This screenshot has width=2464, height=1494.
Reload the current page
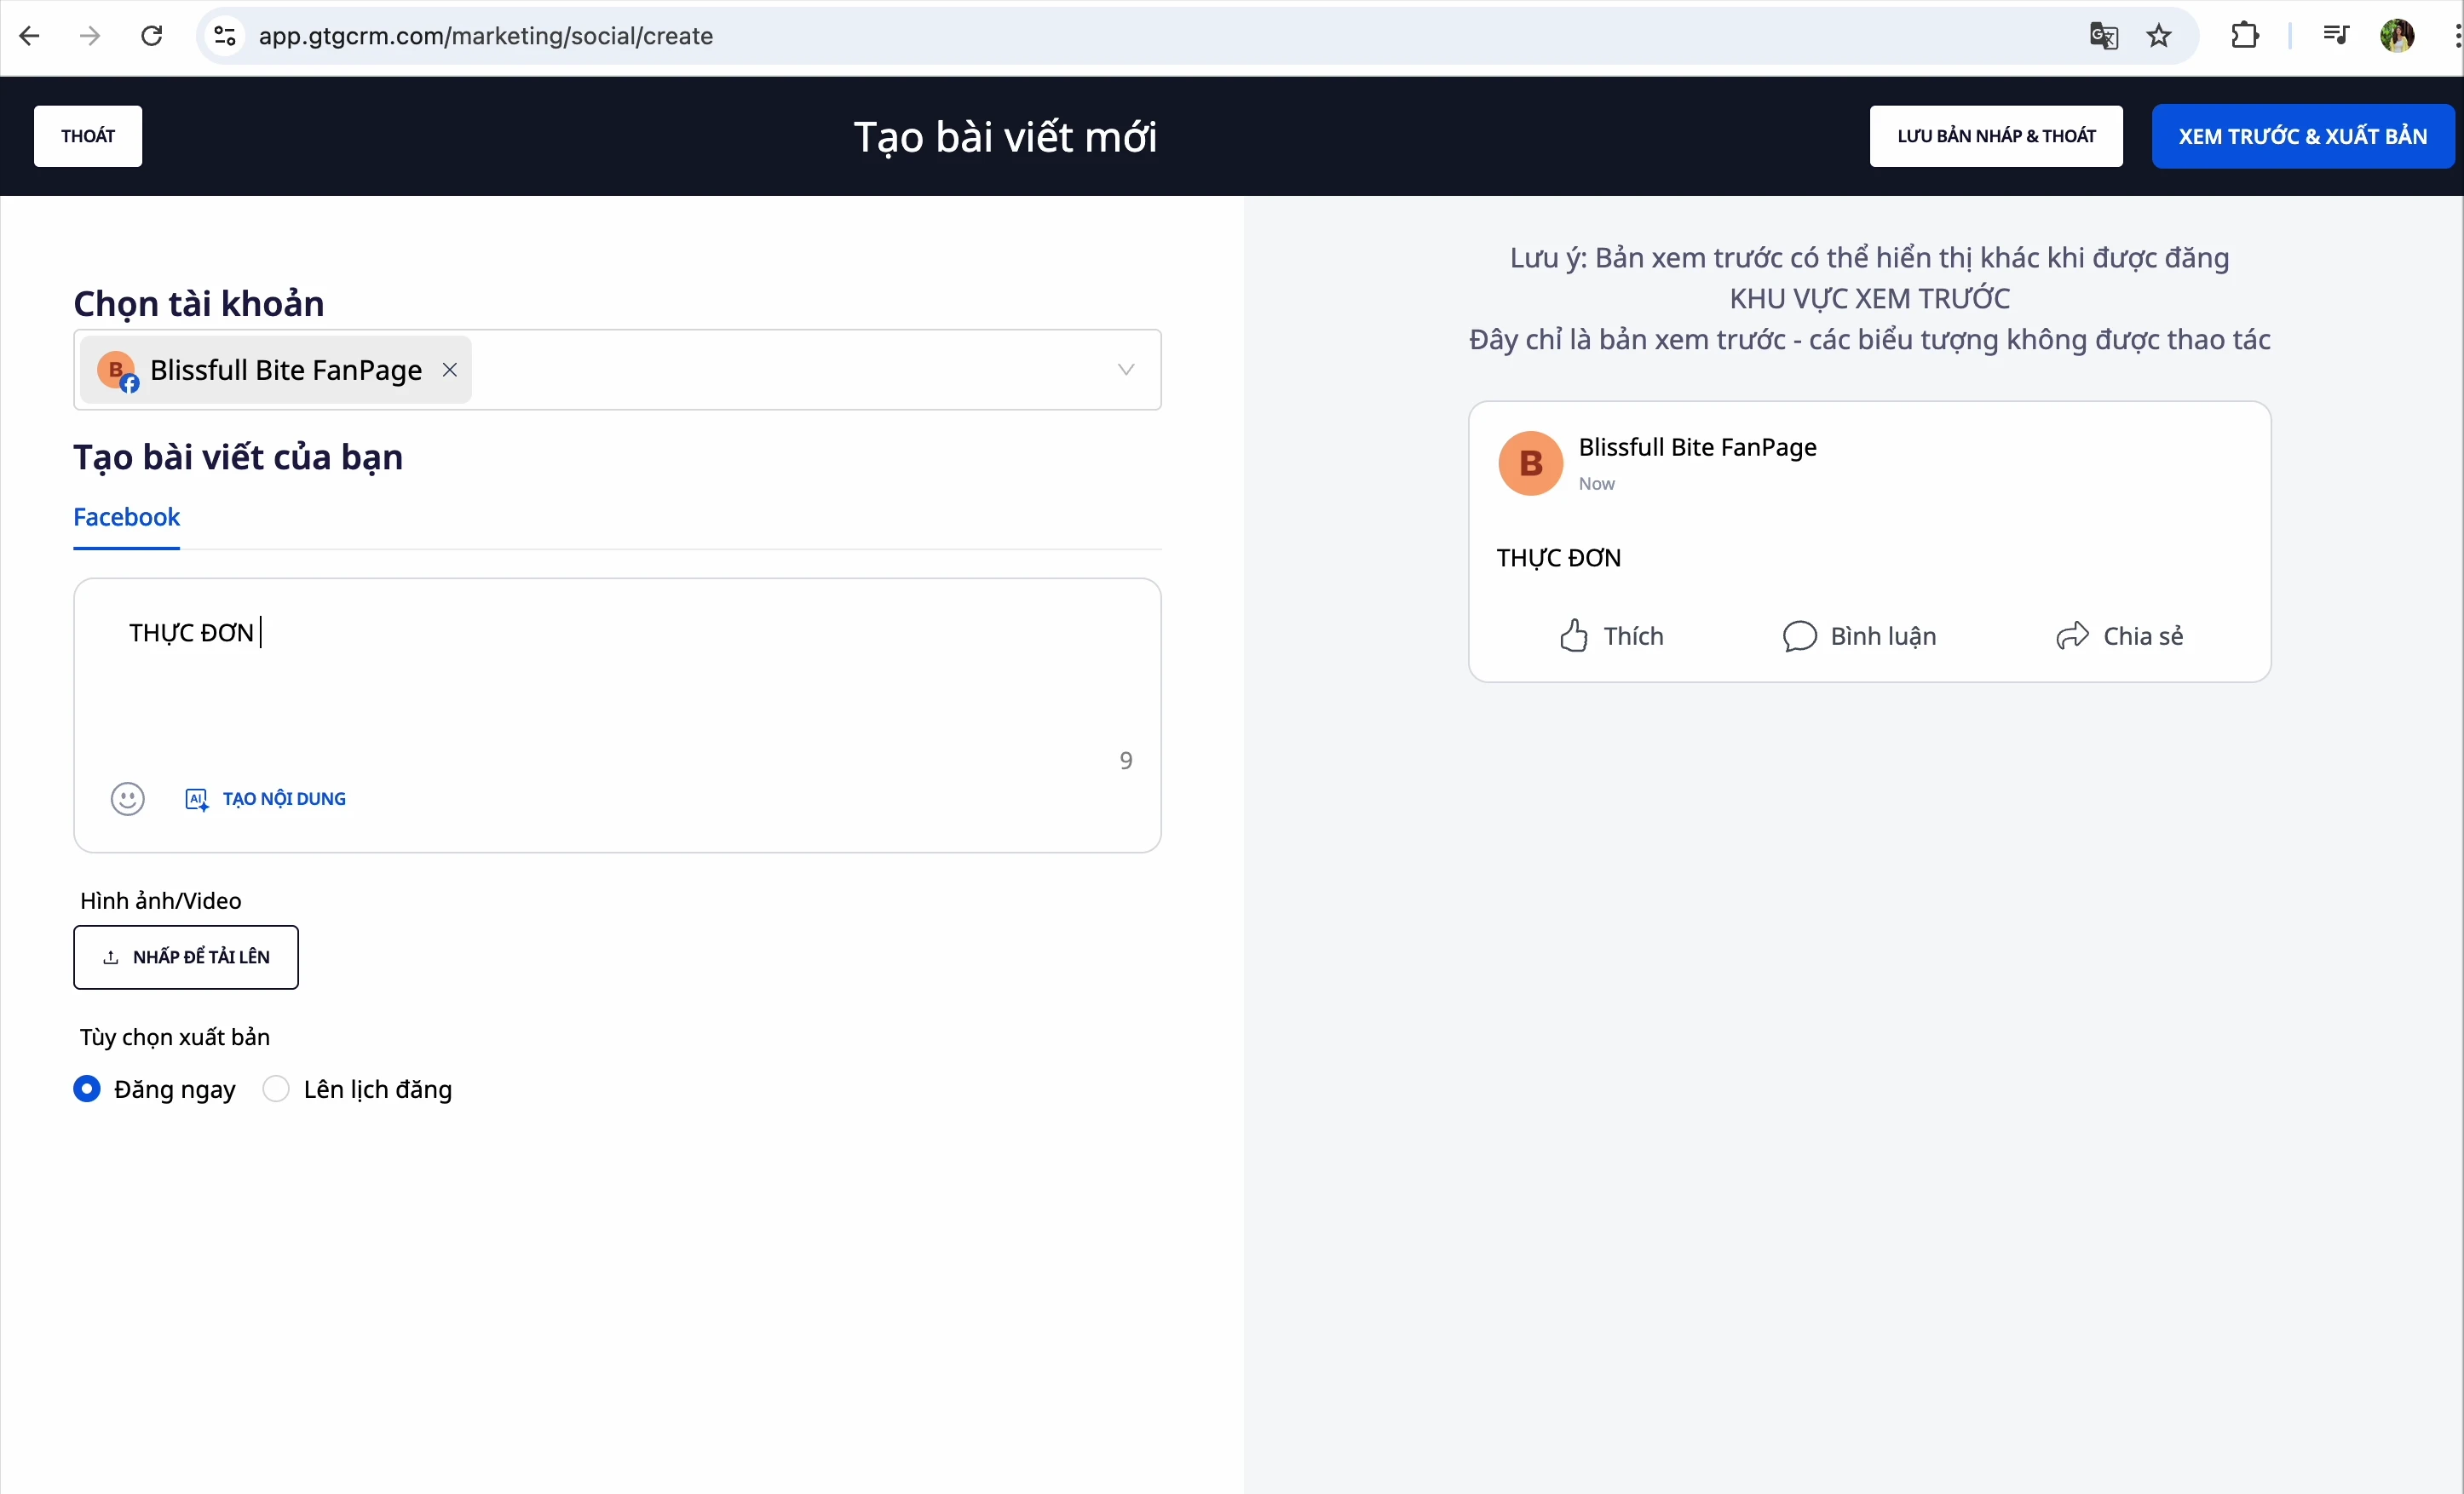[151, 36]
